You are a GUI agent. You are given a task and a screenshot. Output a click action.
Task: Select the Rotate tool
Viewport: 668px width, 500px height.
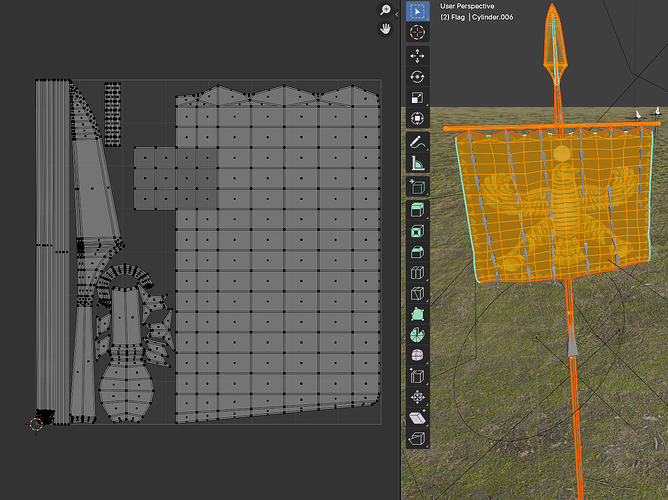[418, 77]
